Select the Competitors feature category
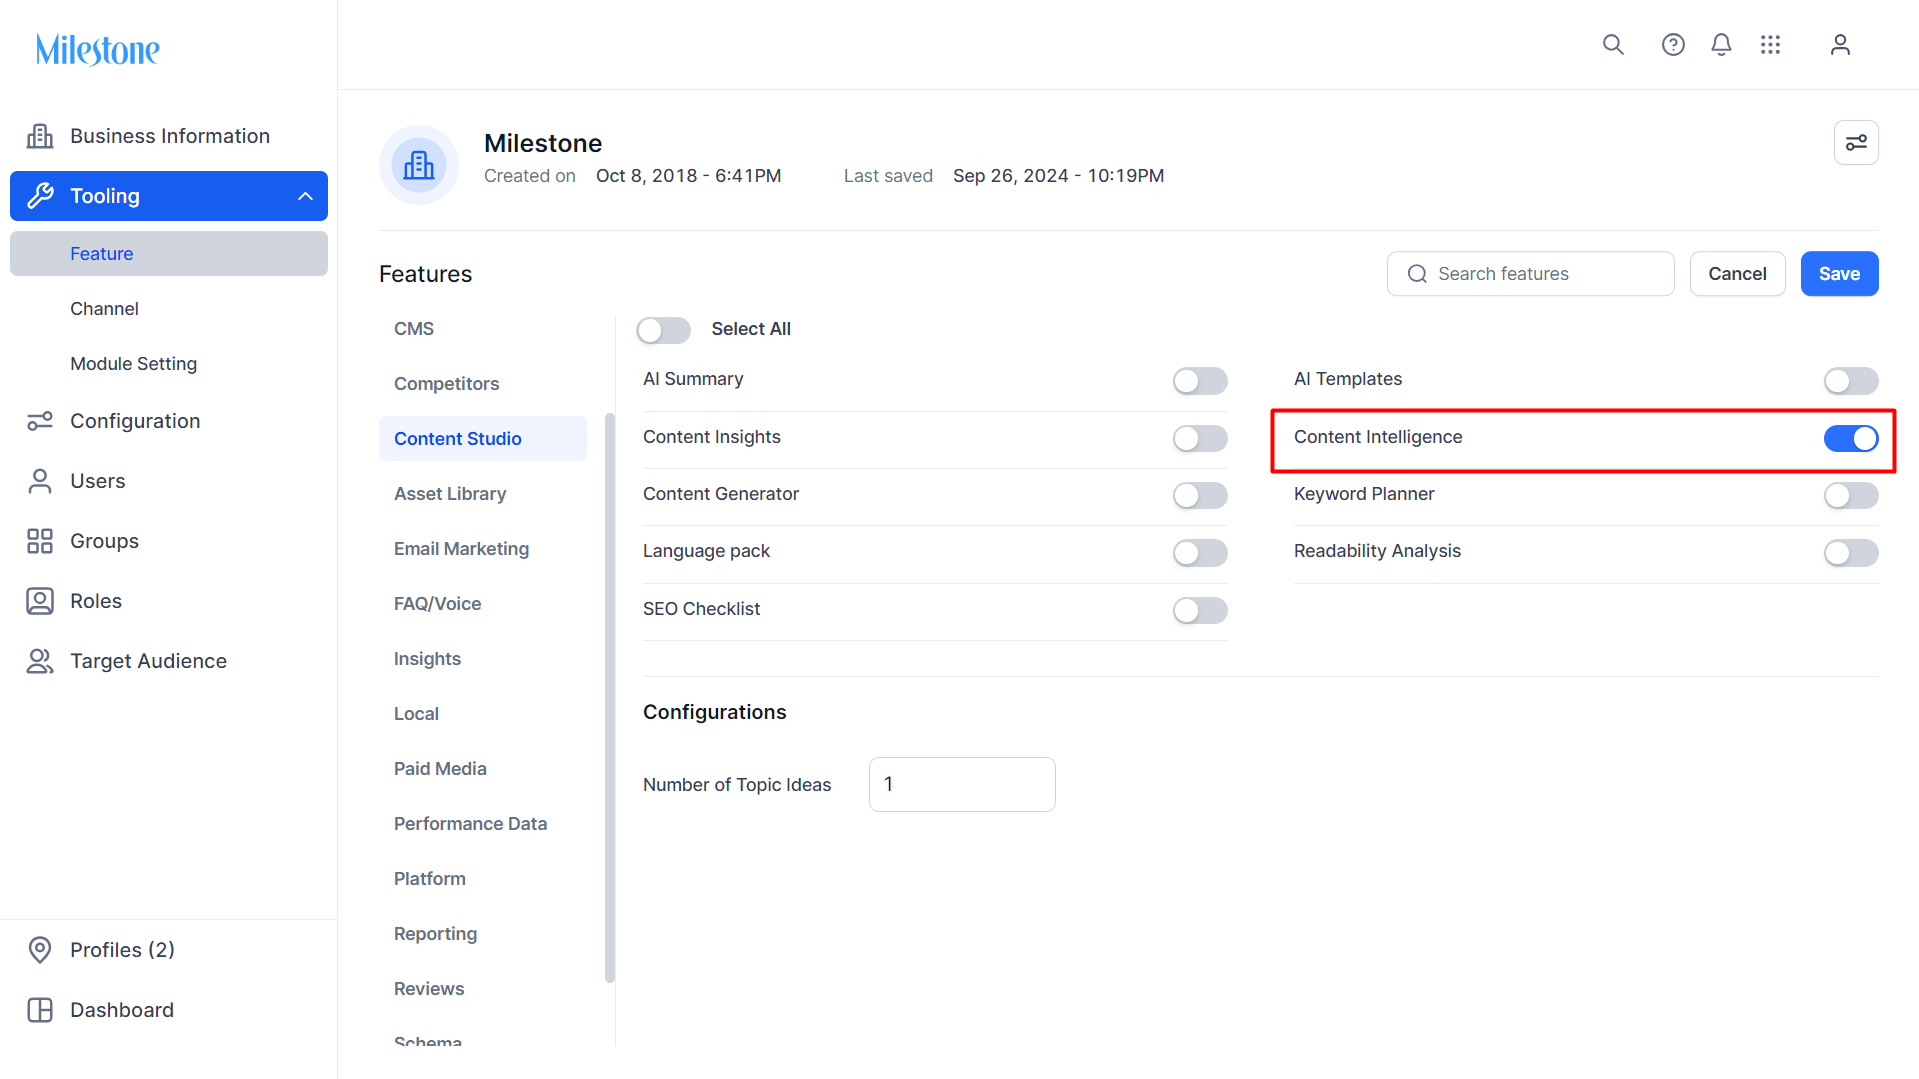 (483, 384)
